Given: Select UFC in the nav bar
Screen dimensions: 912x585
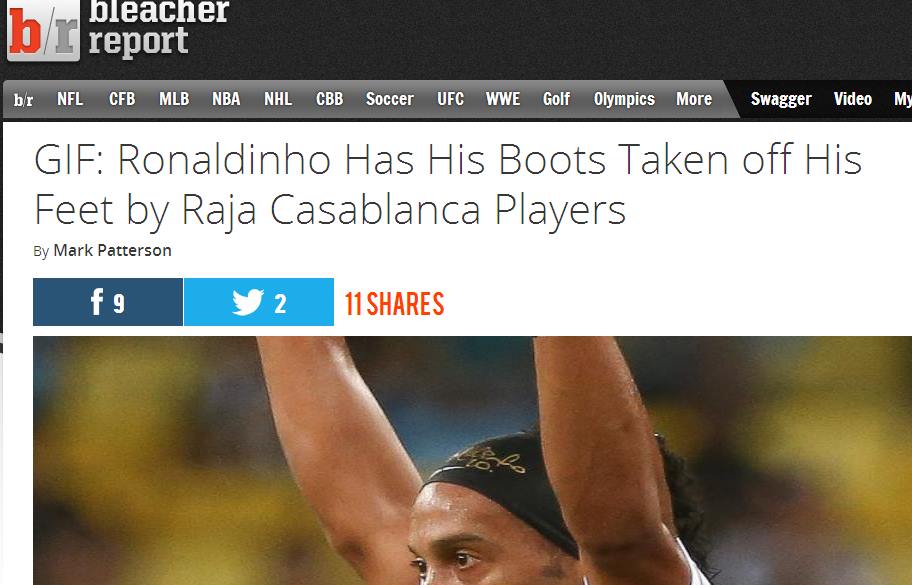Looking at the screenshot, I should (451, 99).
